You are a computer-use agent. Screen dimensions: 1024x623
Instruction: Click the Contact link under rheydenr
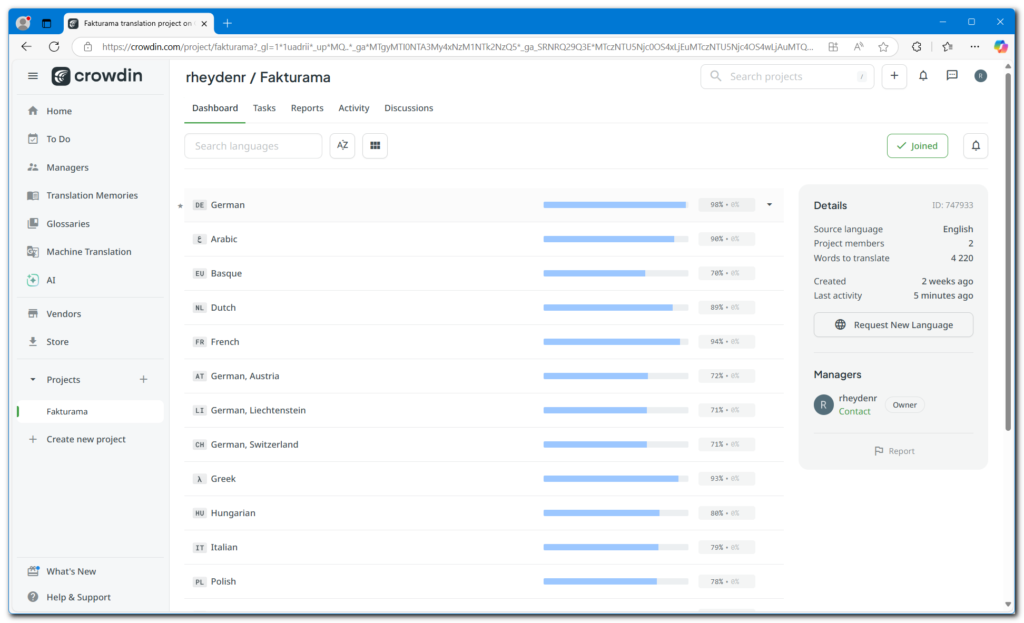(854, 411)
